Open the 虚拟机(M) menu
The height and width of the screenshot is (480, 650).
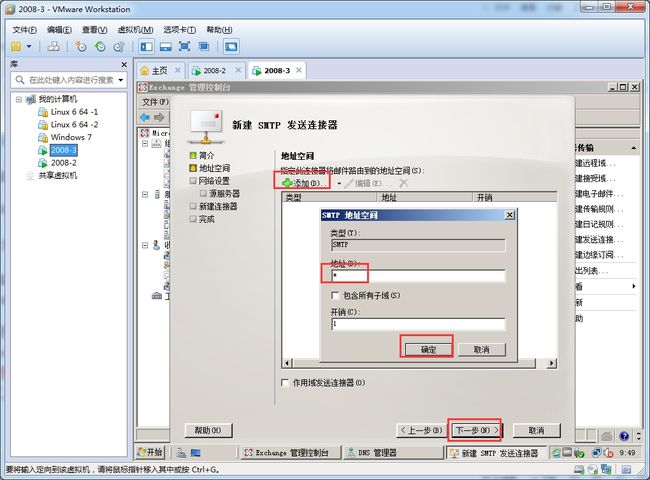136,30
